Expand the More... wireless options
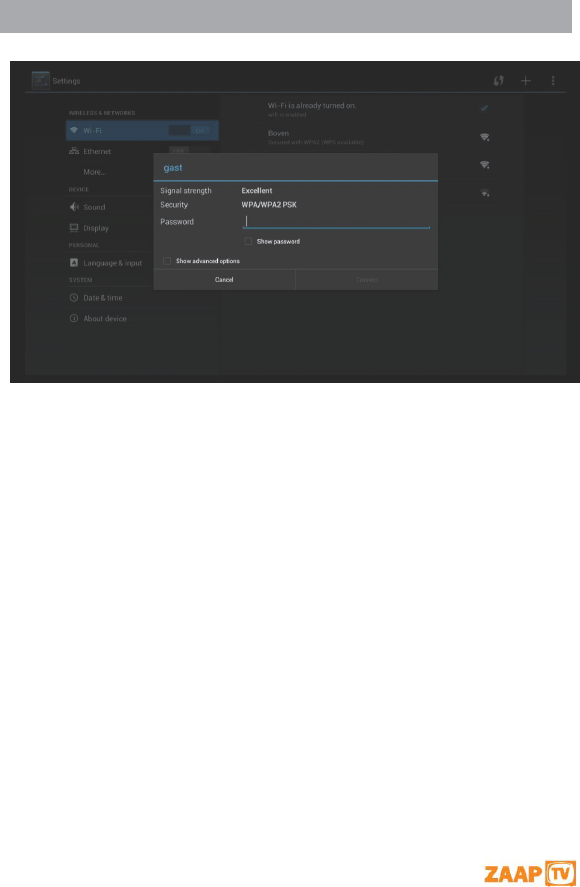The width and height of the screenshot is (580, 887). pyautogui.click(x=94, y=172)
